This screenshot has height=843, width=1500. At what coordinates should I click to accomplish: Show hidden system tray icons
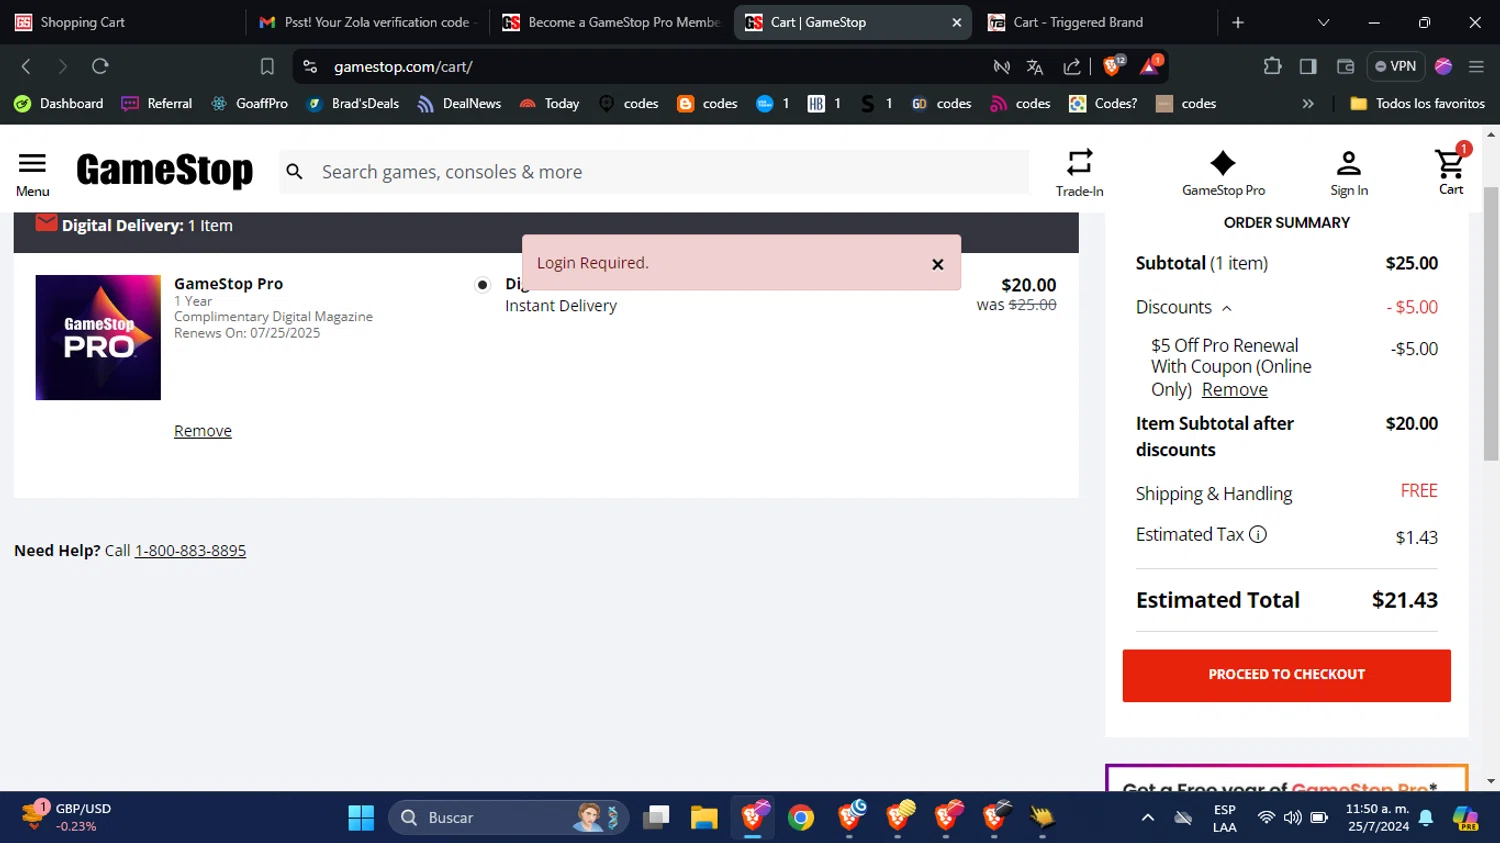(1148, 818)
